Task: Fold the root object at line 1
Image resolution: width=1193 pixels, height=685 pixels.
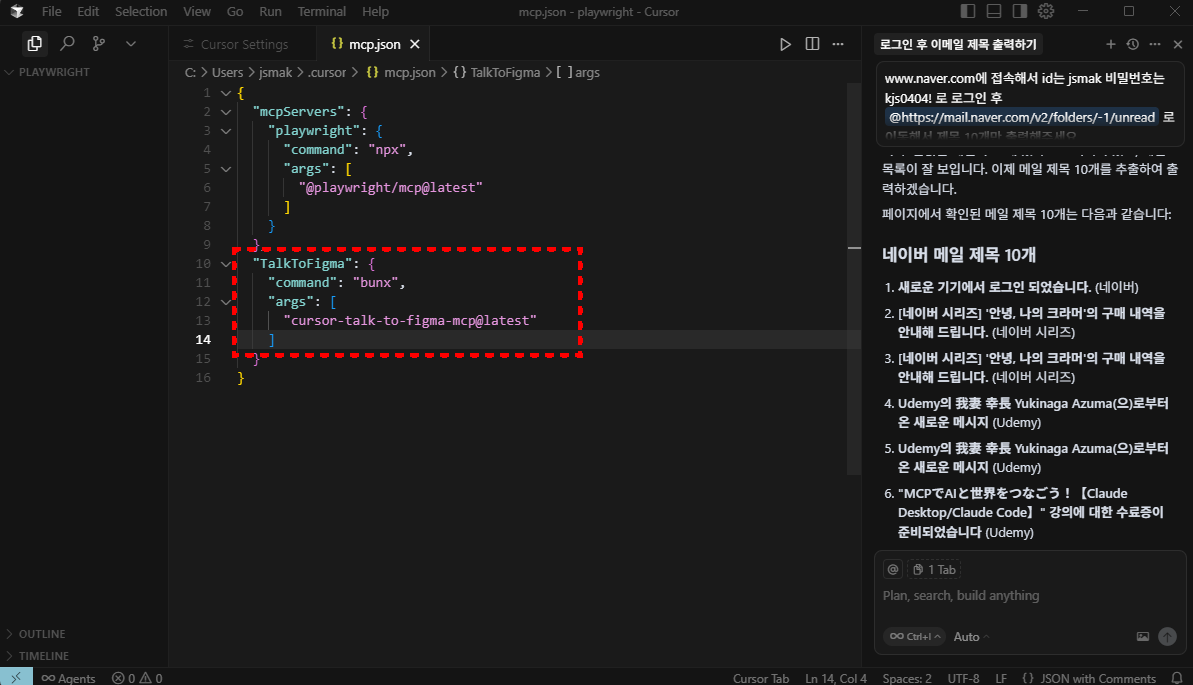Action: (x=226, y=93)
